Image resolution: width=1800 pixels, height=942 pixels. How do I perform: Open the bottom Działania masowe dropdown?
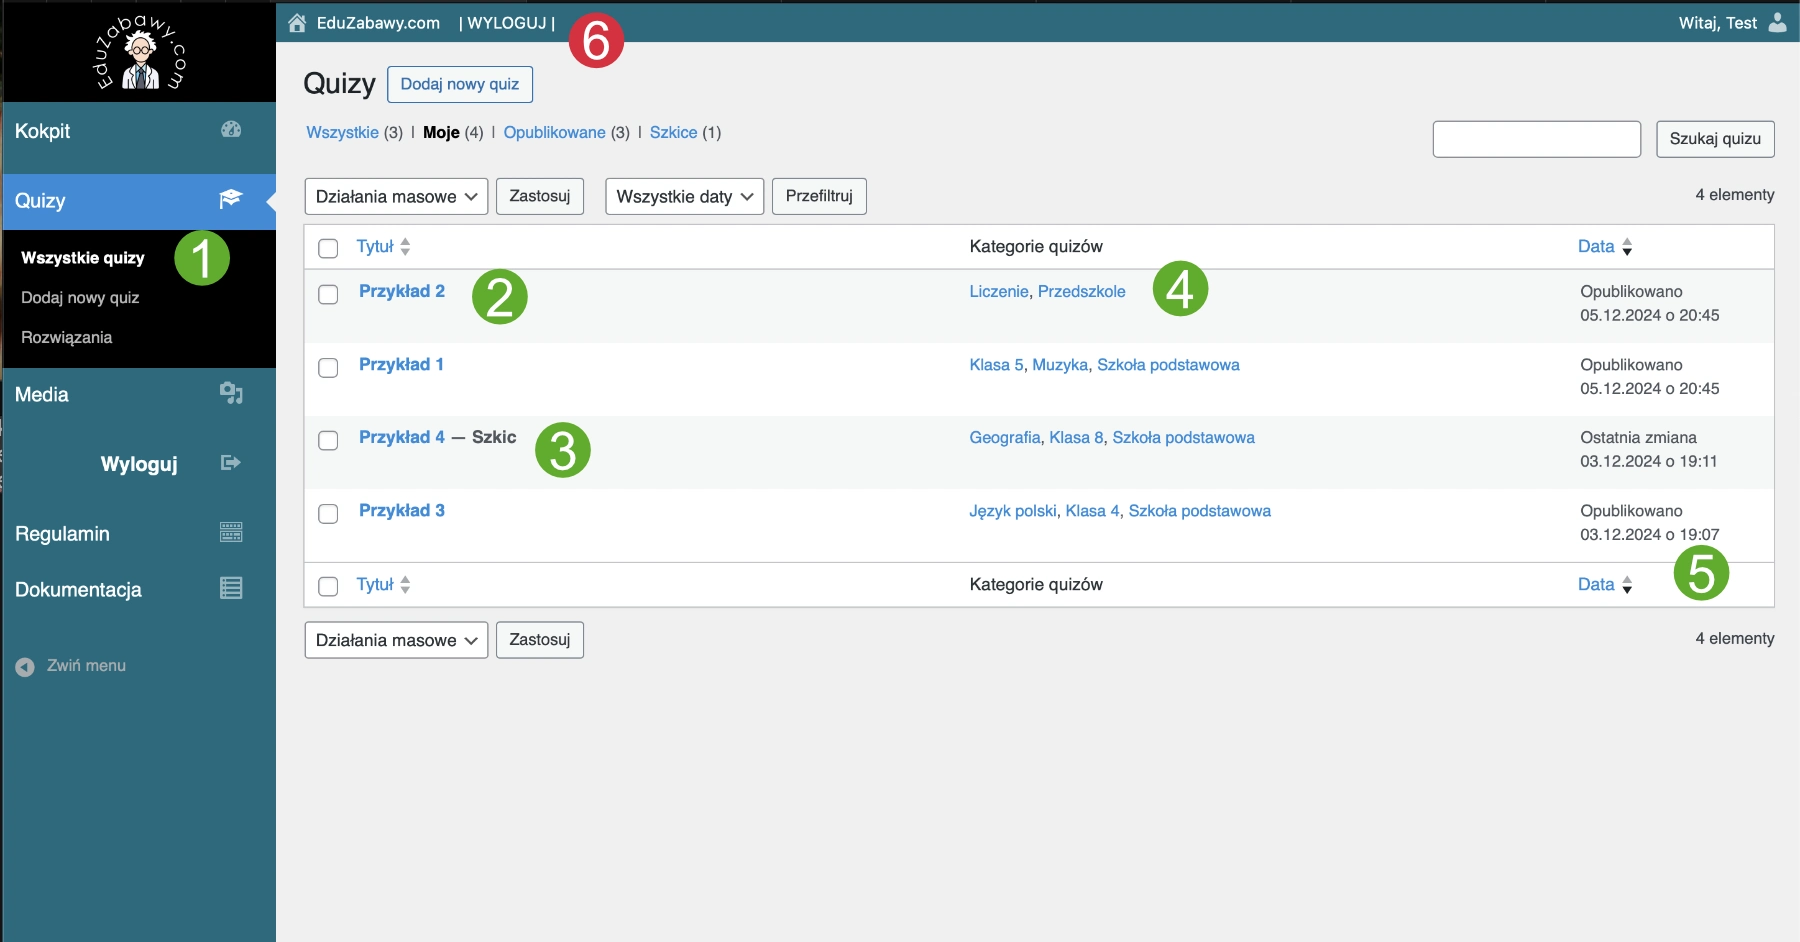[396, 640]
